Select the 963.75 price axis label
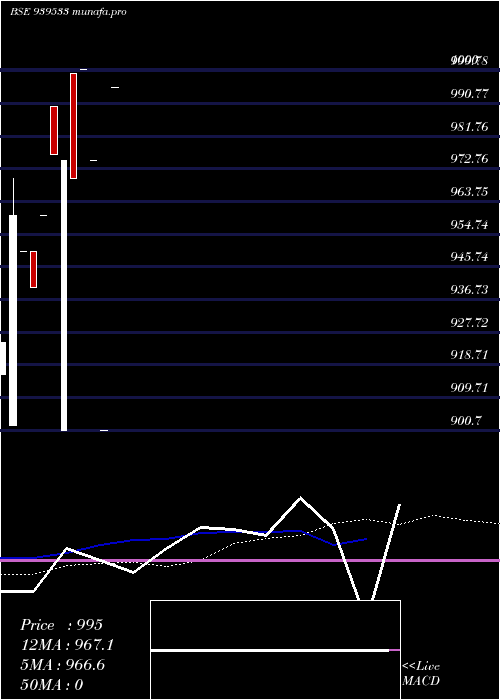This screenshot has height=700, width=500. (469, 192)
